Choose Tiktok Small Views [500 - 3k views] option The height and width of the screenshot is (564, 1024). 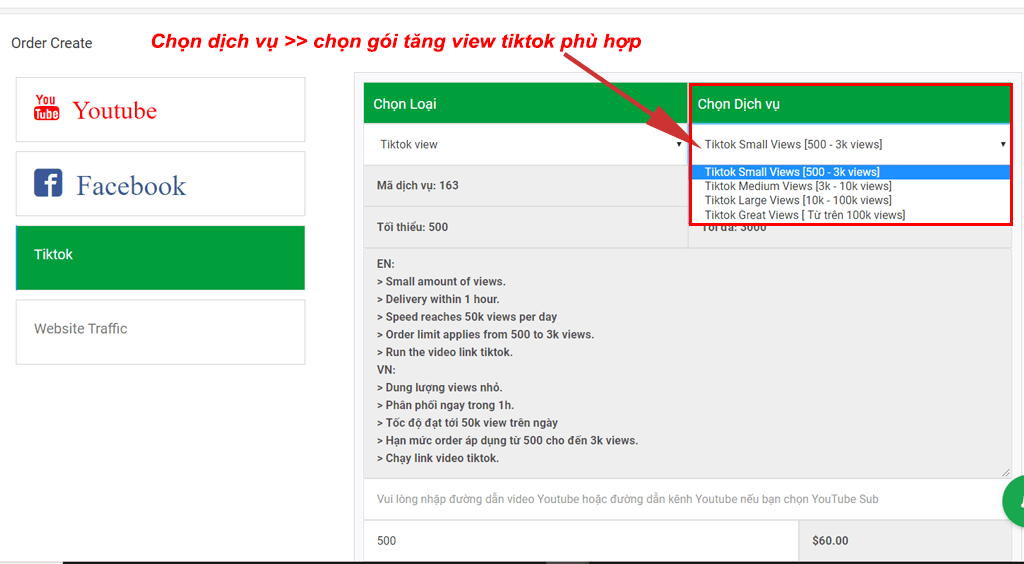coord(850,172)
